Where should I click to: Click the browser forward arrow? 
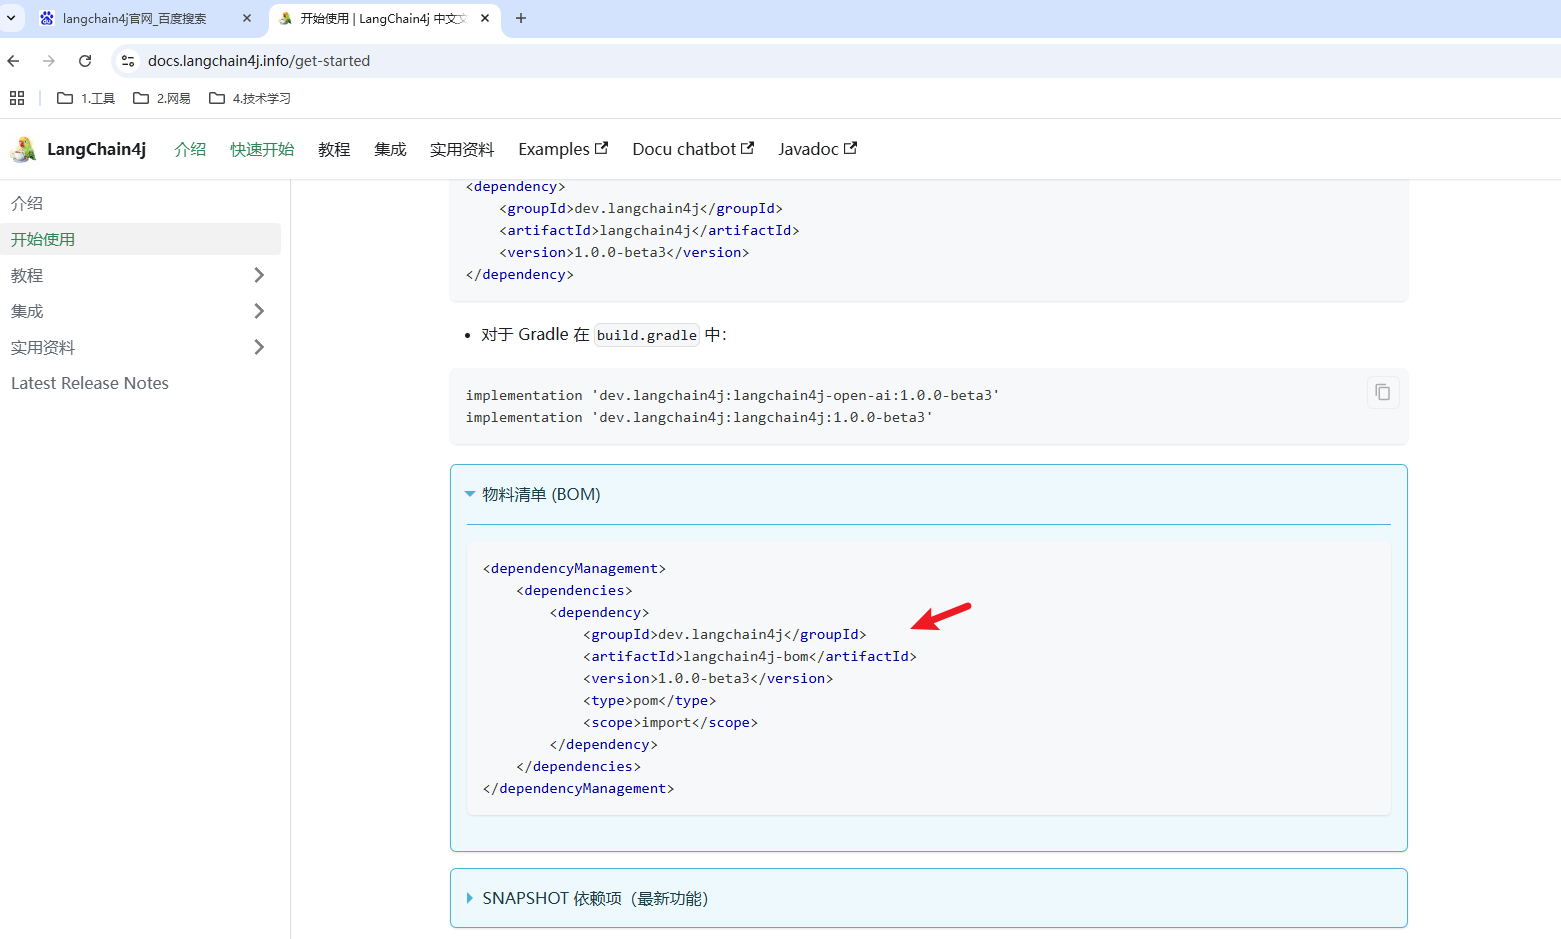click(49, 61)
